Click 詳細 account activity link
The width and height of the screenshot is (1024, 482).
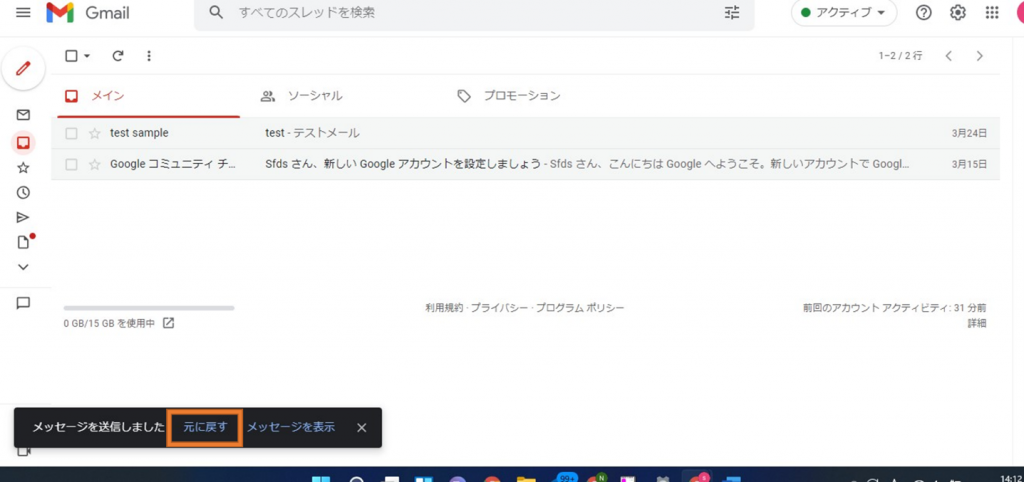977,323
